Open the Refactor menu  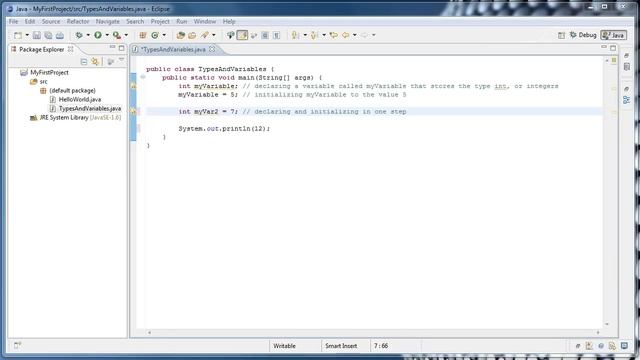pos(78,22)
